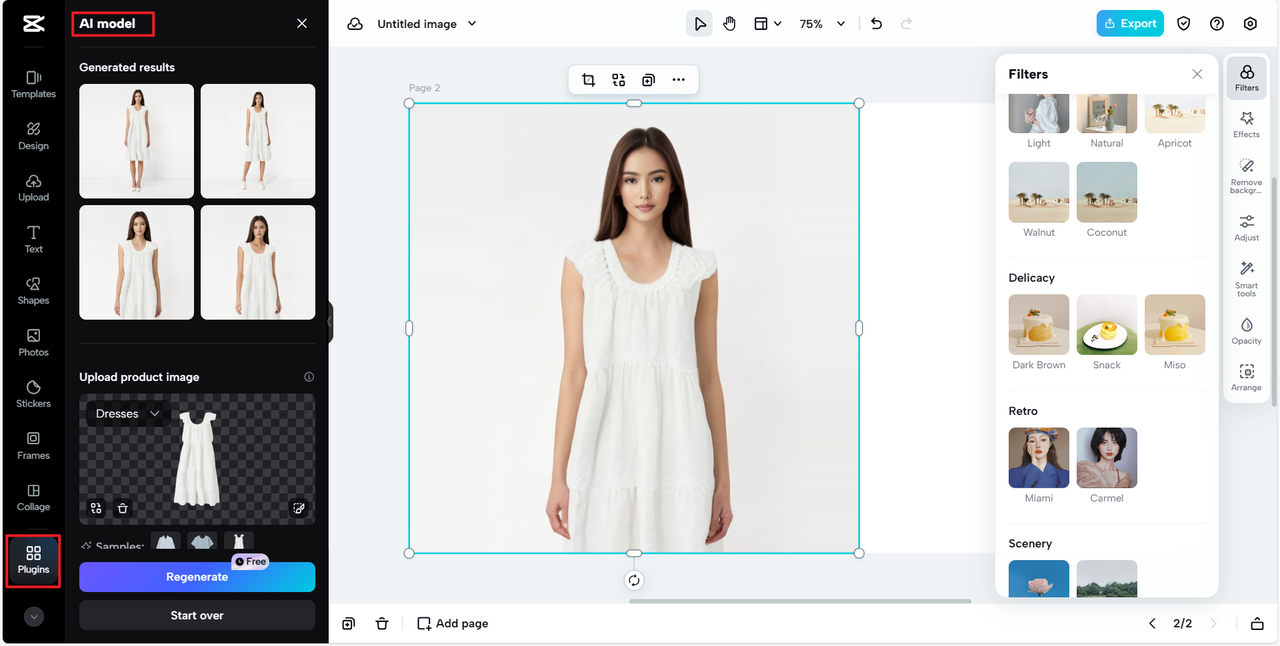
Task: Select the hand pan tool
Action: click(730, 24)
